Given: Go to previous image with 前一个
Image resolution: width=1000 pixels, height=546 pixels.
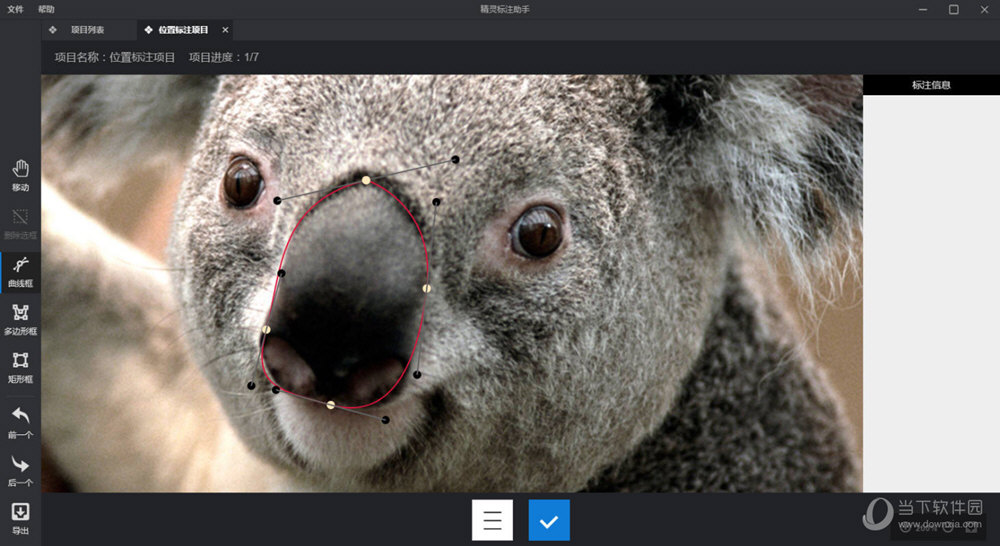Looking at the screenshot, I should point(20,423).
